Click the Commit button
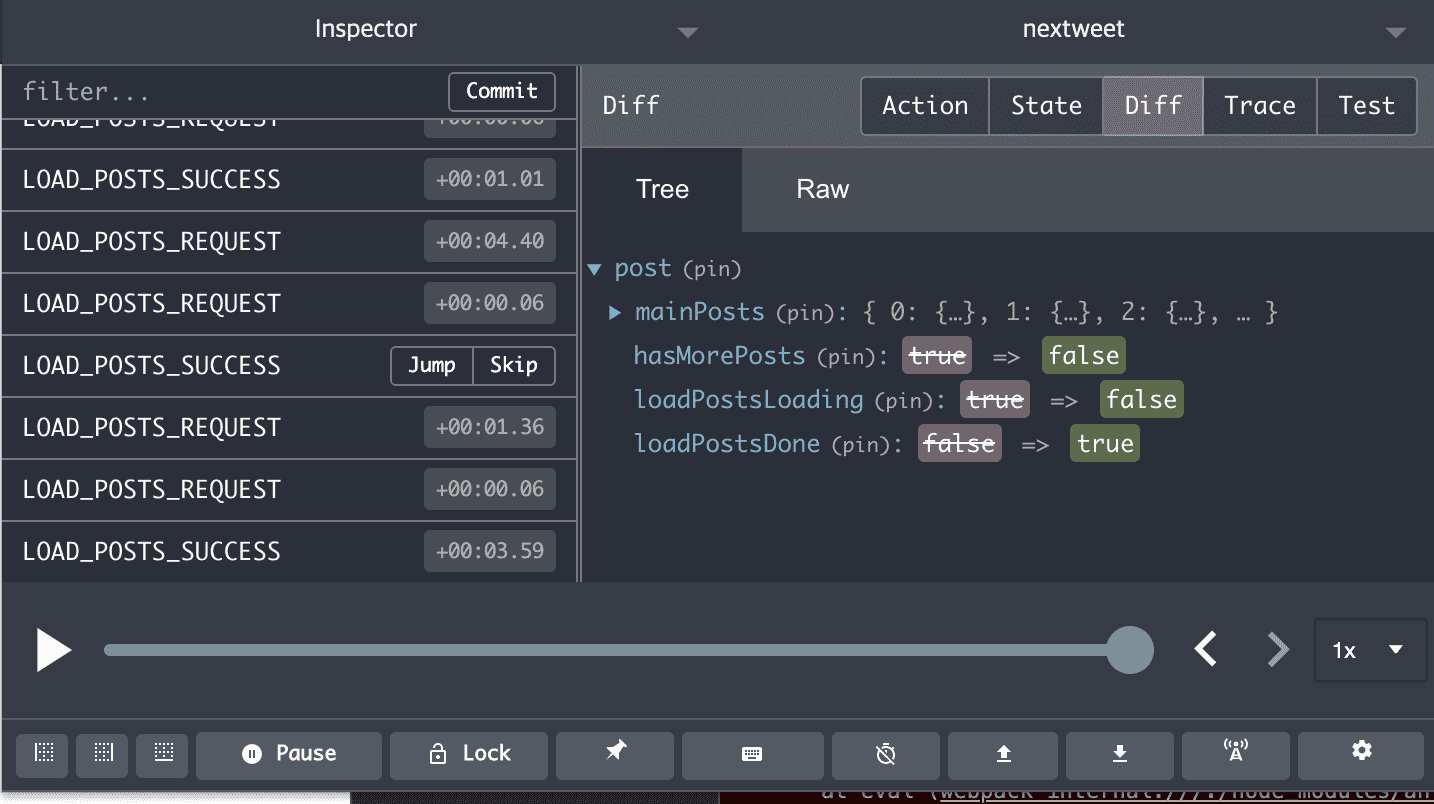This screenshot has height=804, width=1434. click(501, 91)
